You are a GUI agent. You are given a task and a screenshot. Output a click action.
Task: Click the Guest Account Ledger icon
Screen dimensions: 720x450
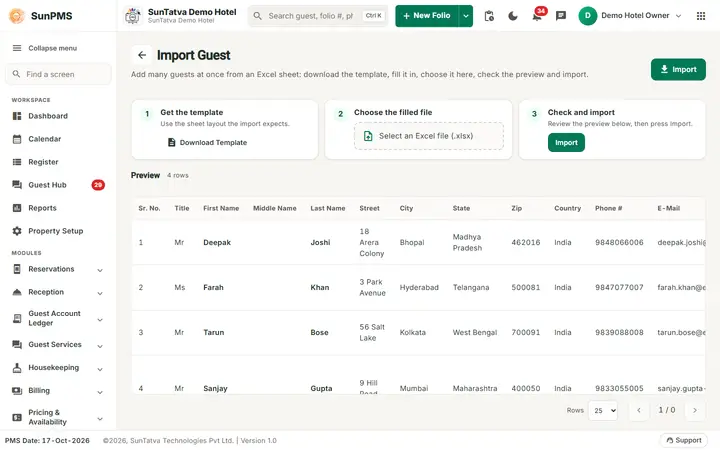pos(17,318)
